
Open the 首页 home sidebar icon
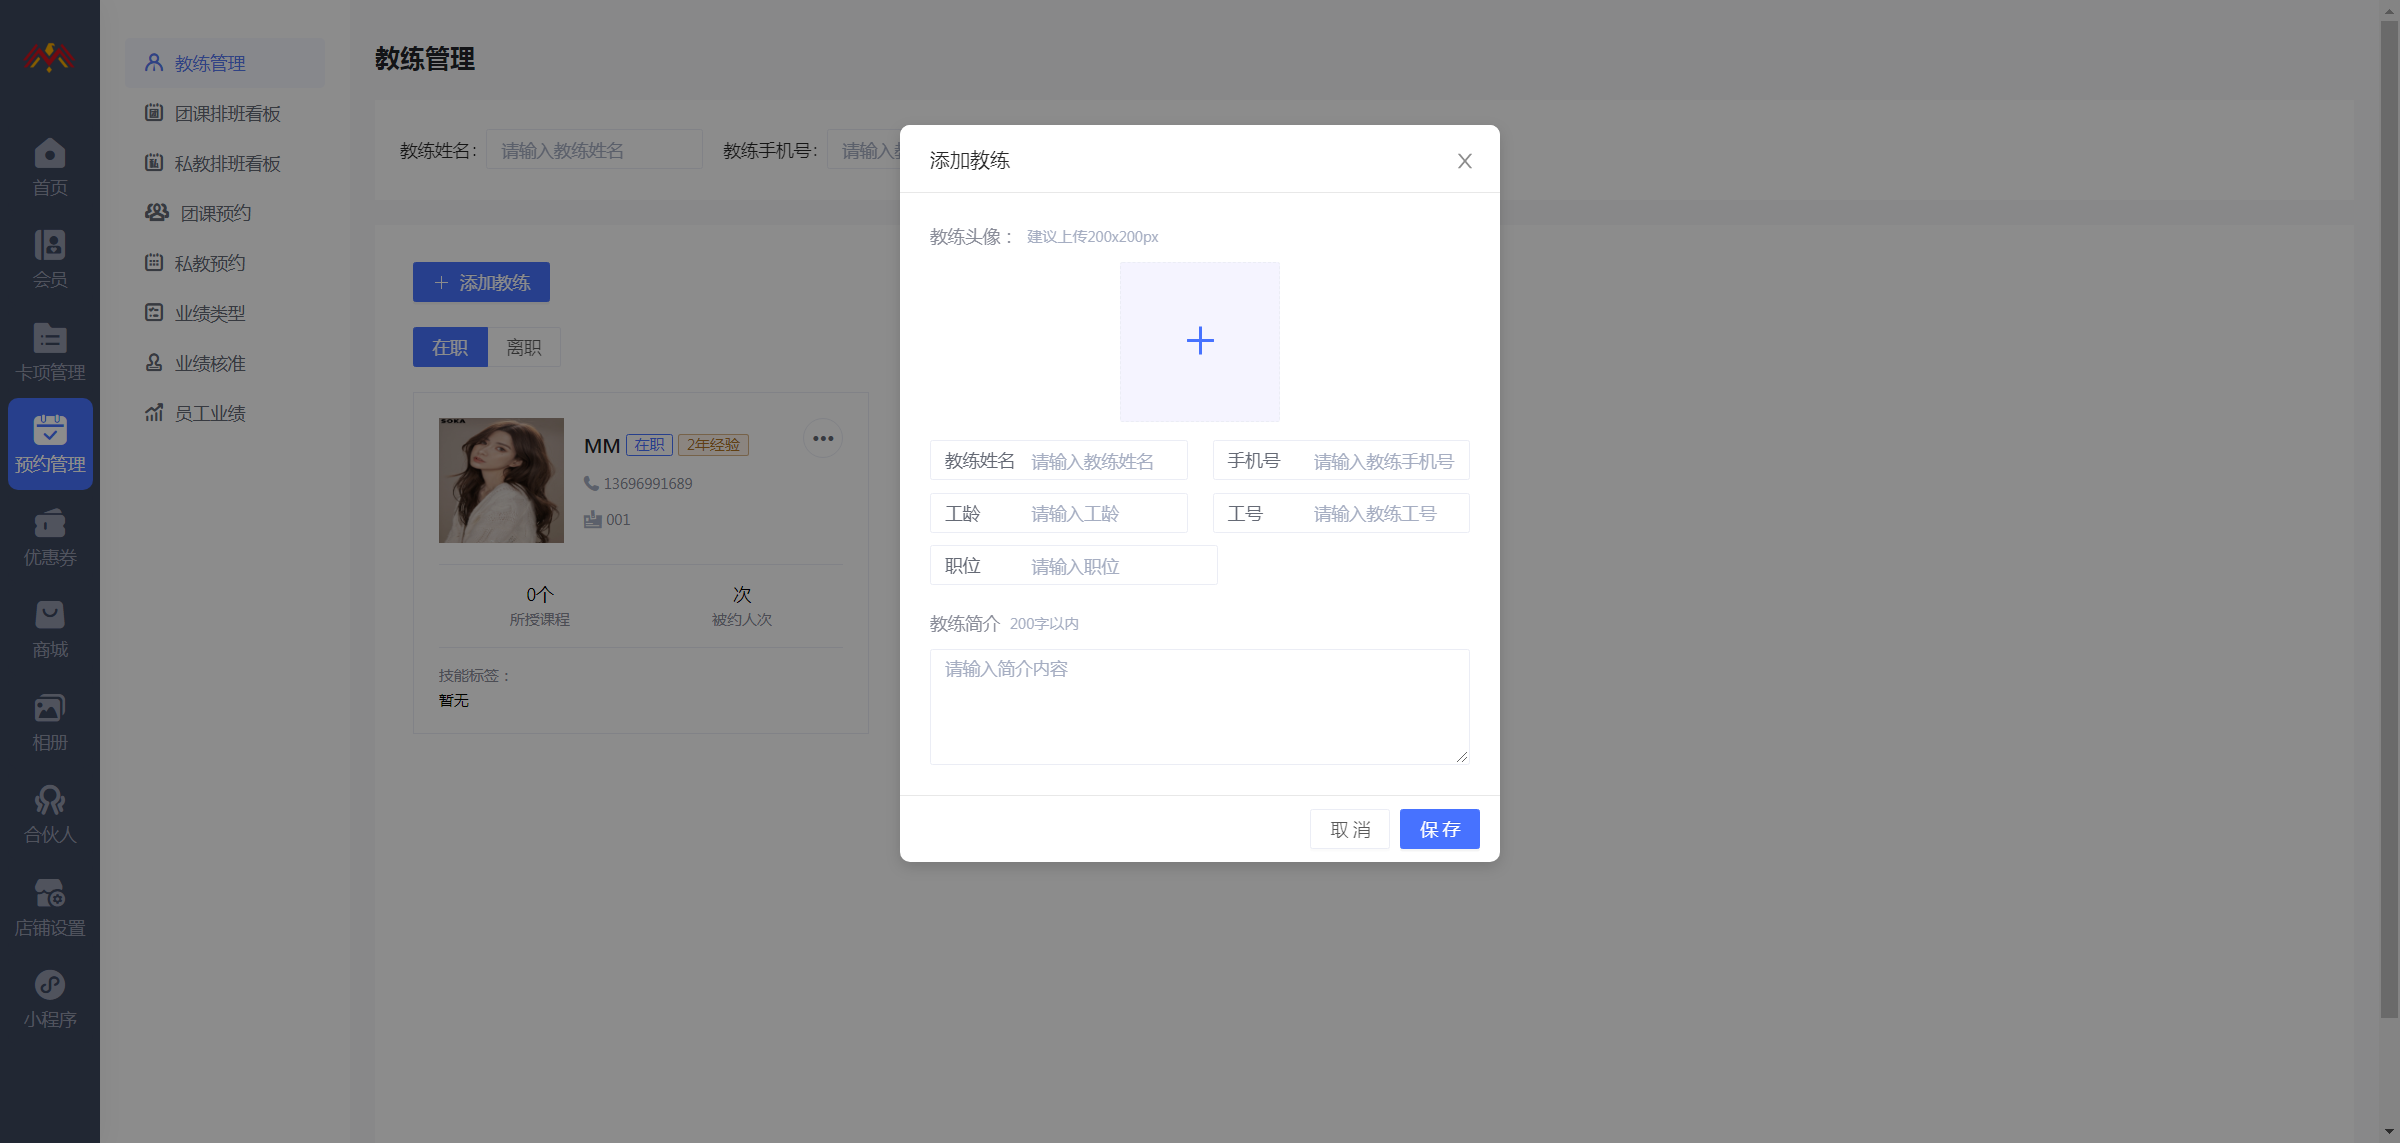point(50,167)
